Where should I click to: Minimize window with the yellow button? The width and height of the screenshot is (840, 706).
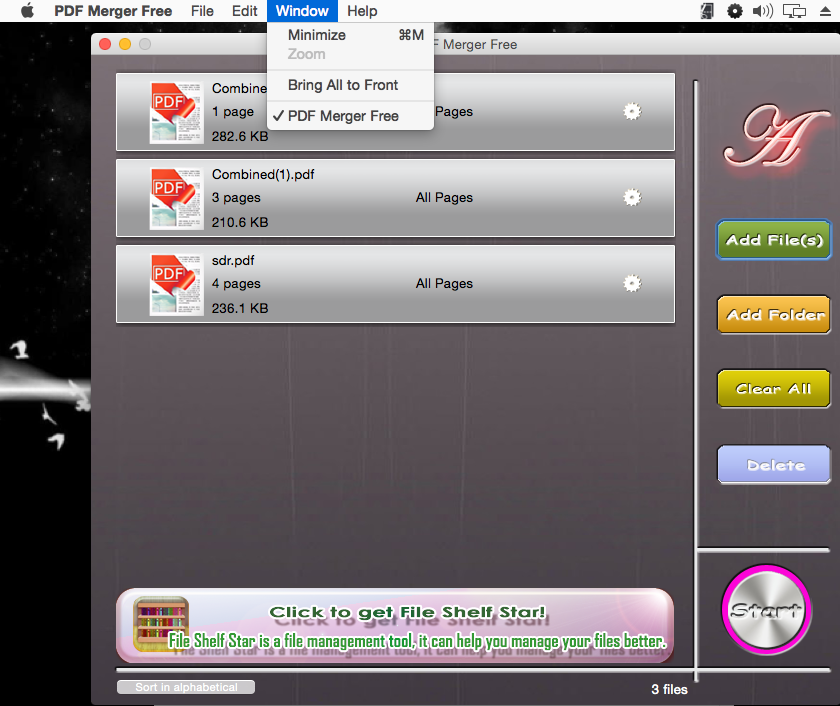pos(125,44)
